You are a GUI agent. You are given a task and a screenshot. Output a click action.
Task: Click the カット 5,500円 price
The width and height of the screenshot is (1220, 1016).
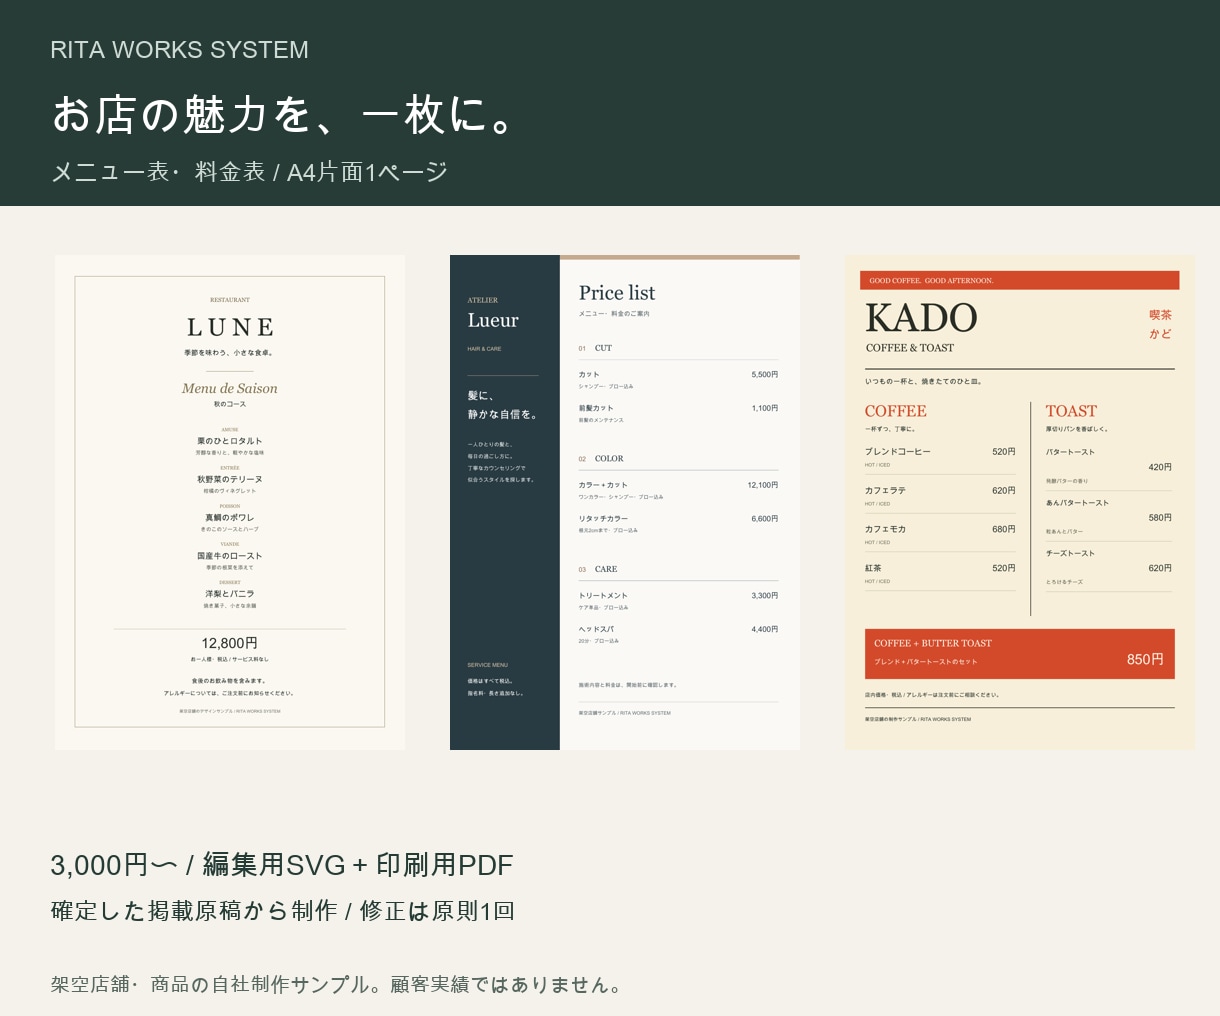[x=765, y=375]
